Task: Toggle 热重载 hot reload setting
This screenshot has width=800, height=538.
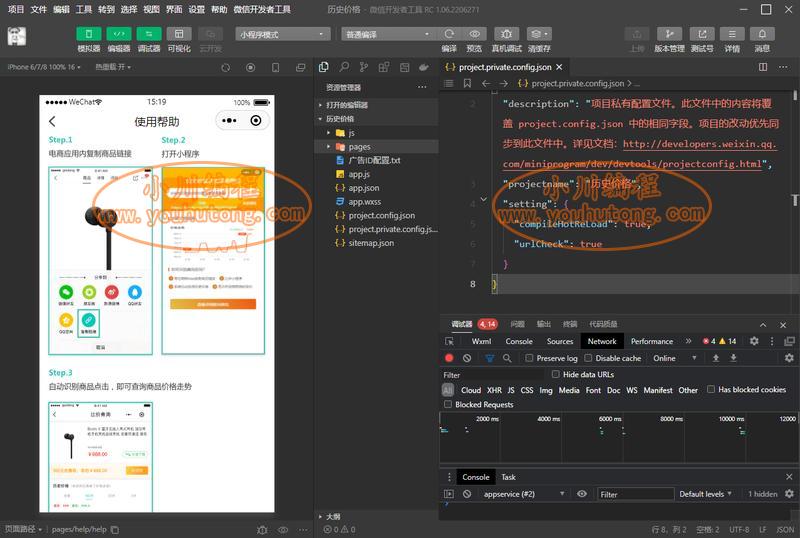Action: (113, 67)
